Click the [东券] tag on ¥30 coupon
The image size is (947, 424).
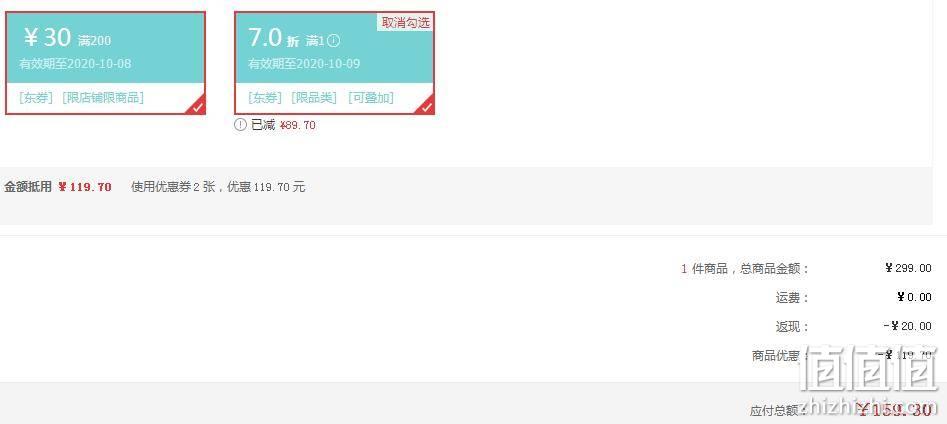pyautogui.click(x=36, y=98)
